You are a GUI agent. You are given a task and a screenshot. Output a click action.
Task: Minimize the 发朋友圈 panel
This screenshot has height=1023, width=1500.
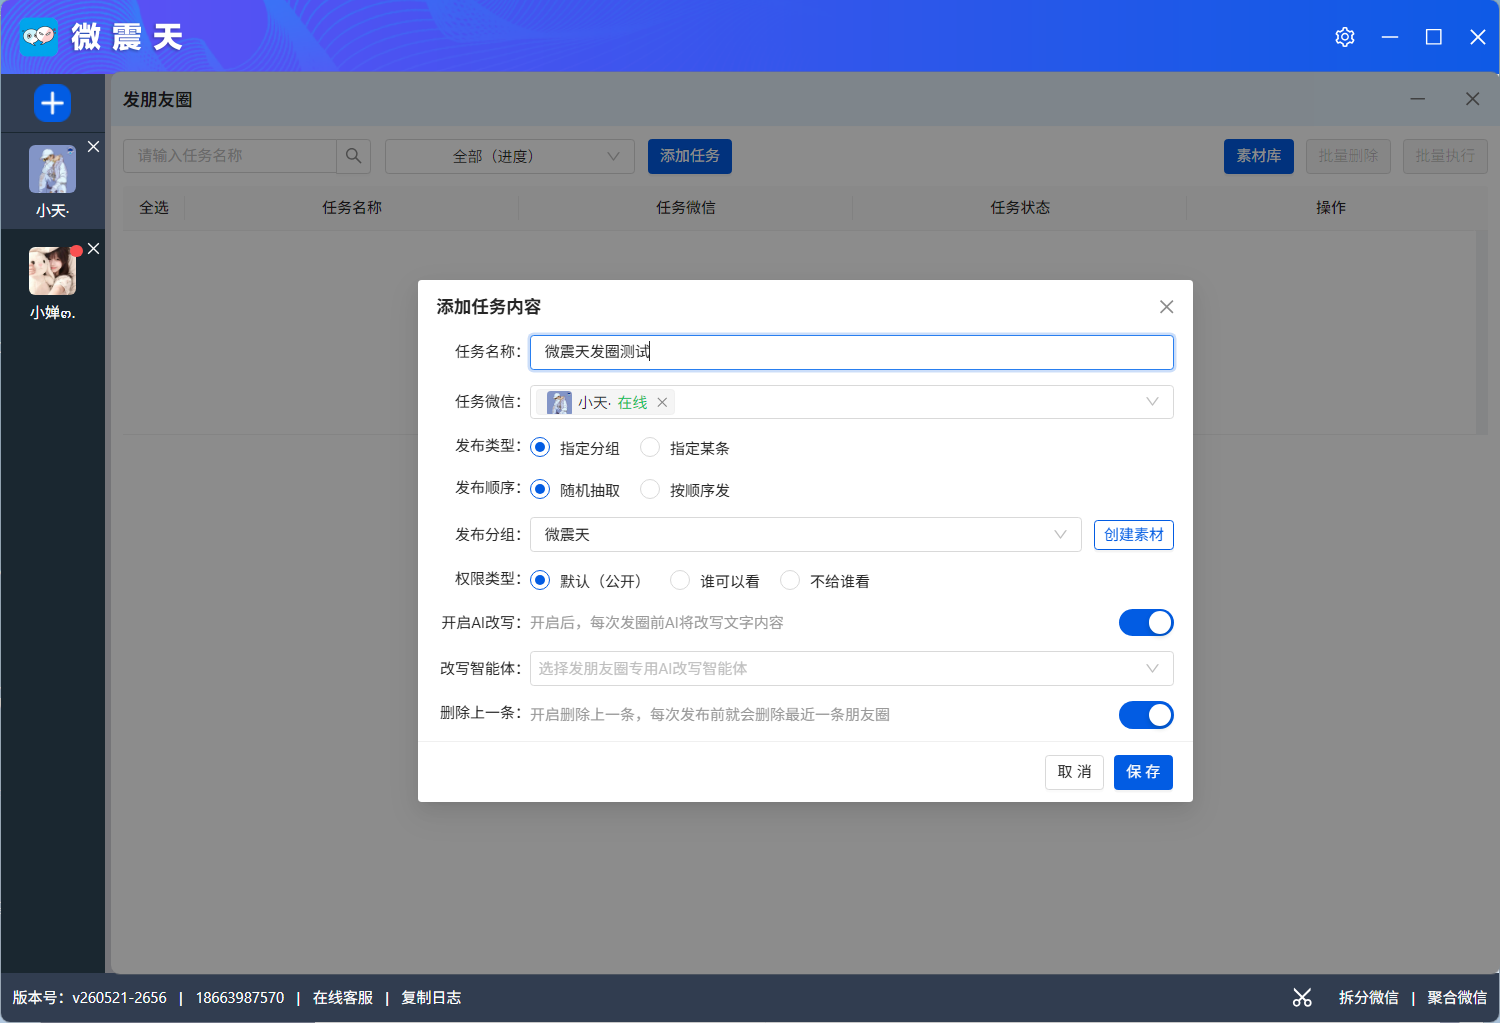tap(1418, 99)
